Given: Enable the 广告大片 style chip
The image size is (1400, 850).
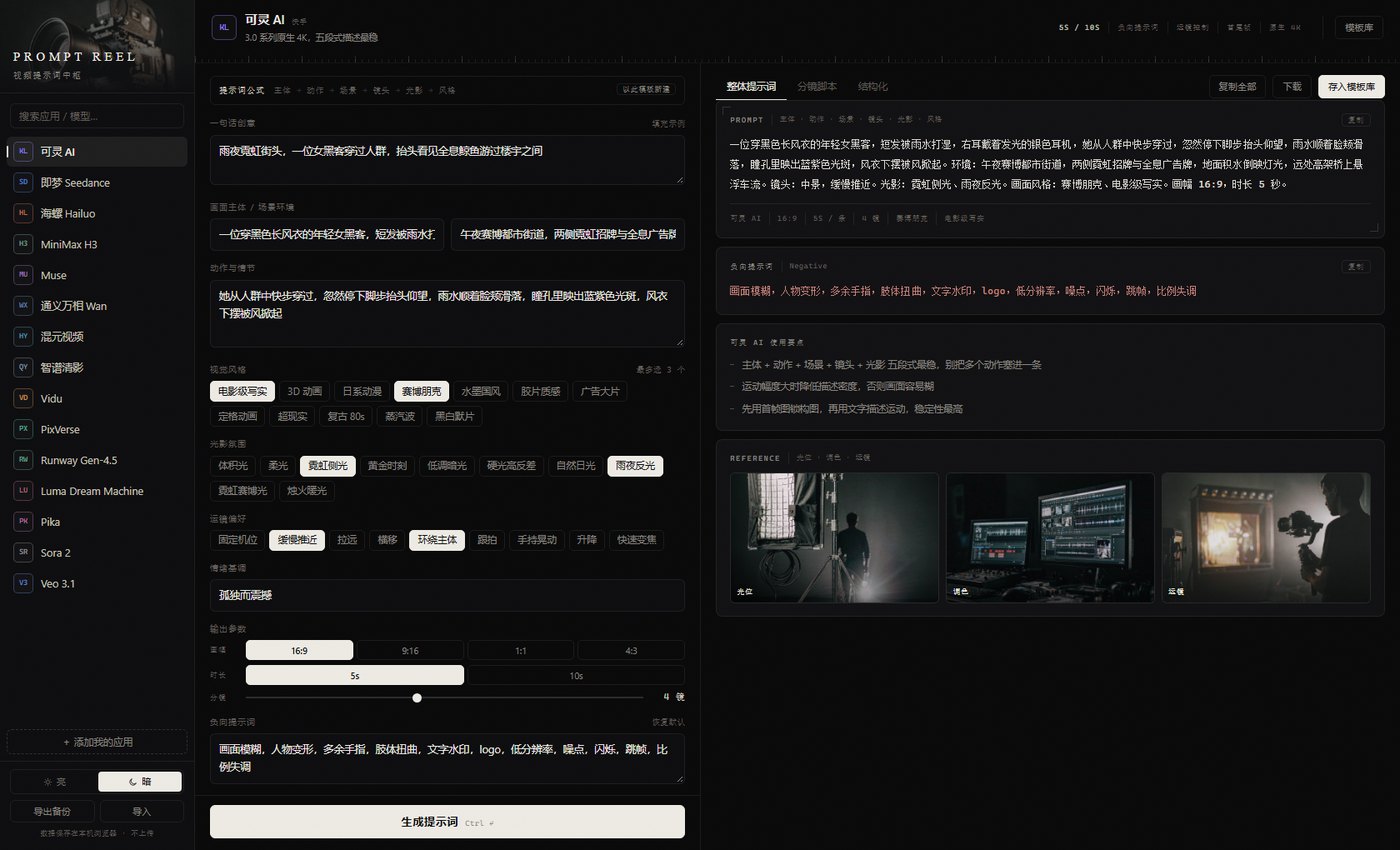Looking at the screenshot, I should coord(602,391).
